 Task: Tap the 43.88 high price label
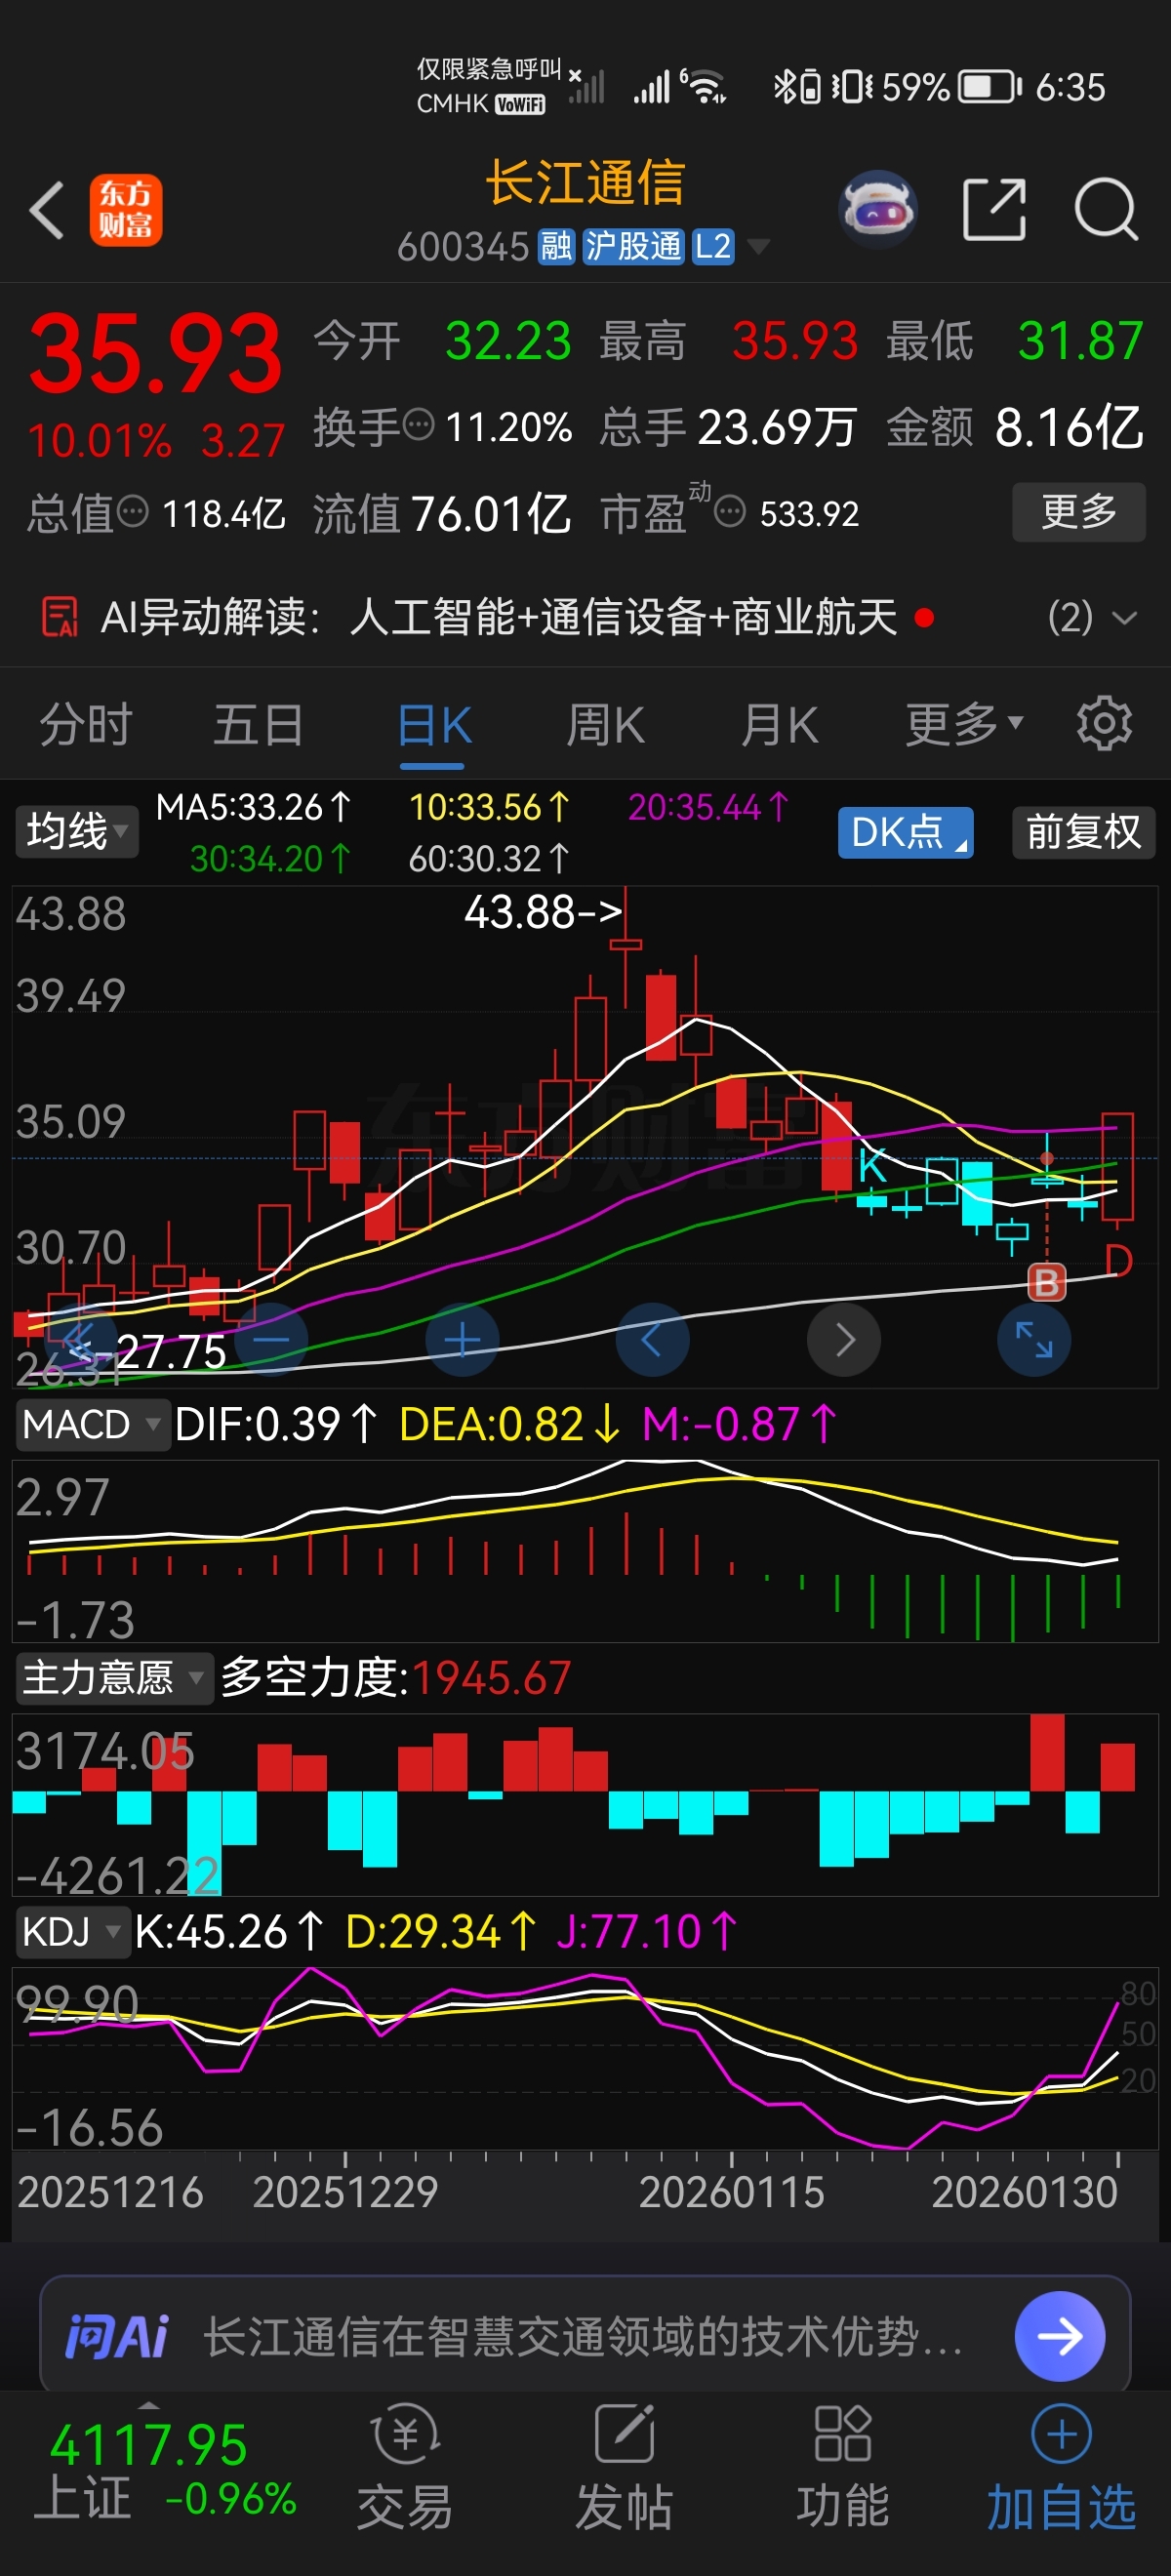[543, 911]
